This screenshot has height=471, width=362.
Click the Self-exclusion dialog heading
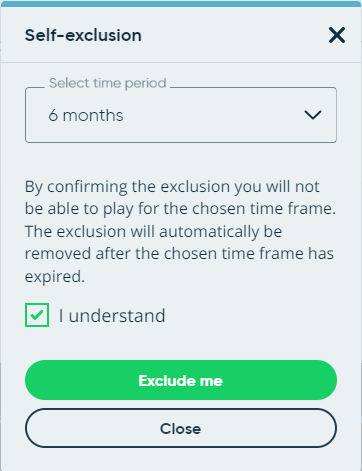(83, 35)
